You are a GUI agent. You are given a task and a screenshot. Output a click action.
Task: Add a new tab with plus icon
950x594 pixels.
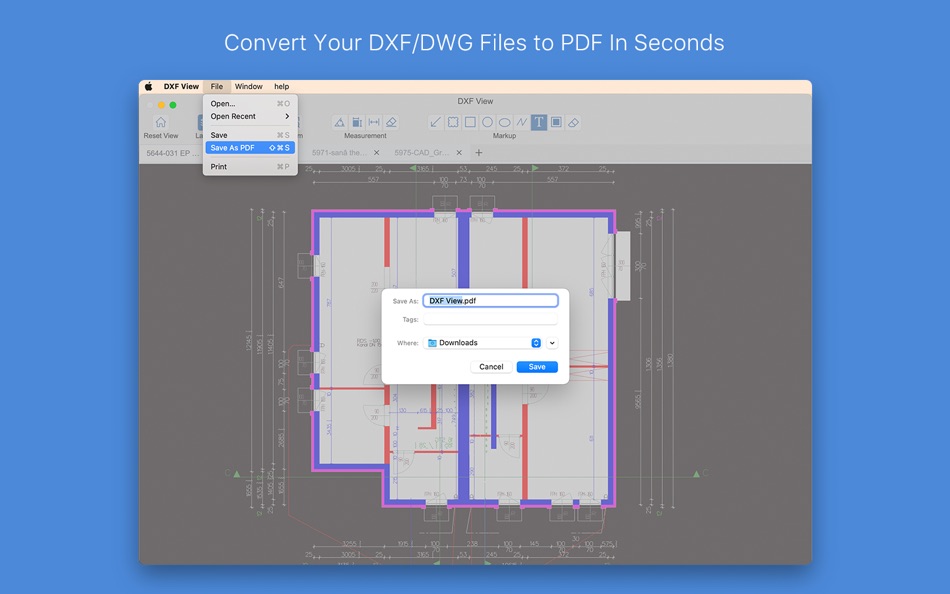(479, 153)
